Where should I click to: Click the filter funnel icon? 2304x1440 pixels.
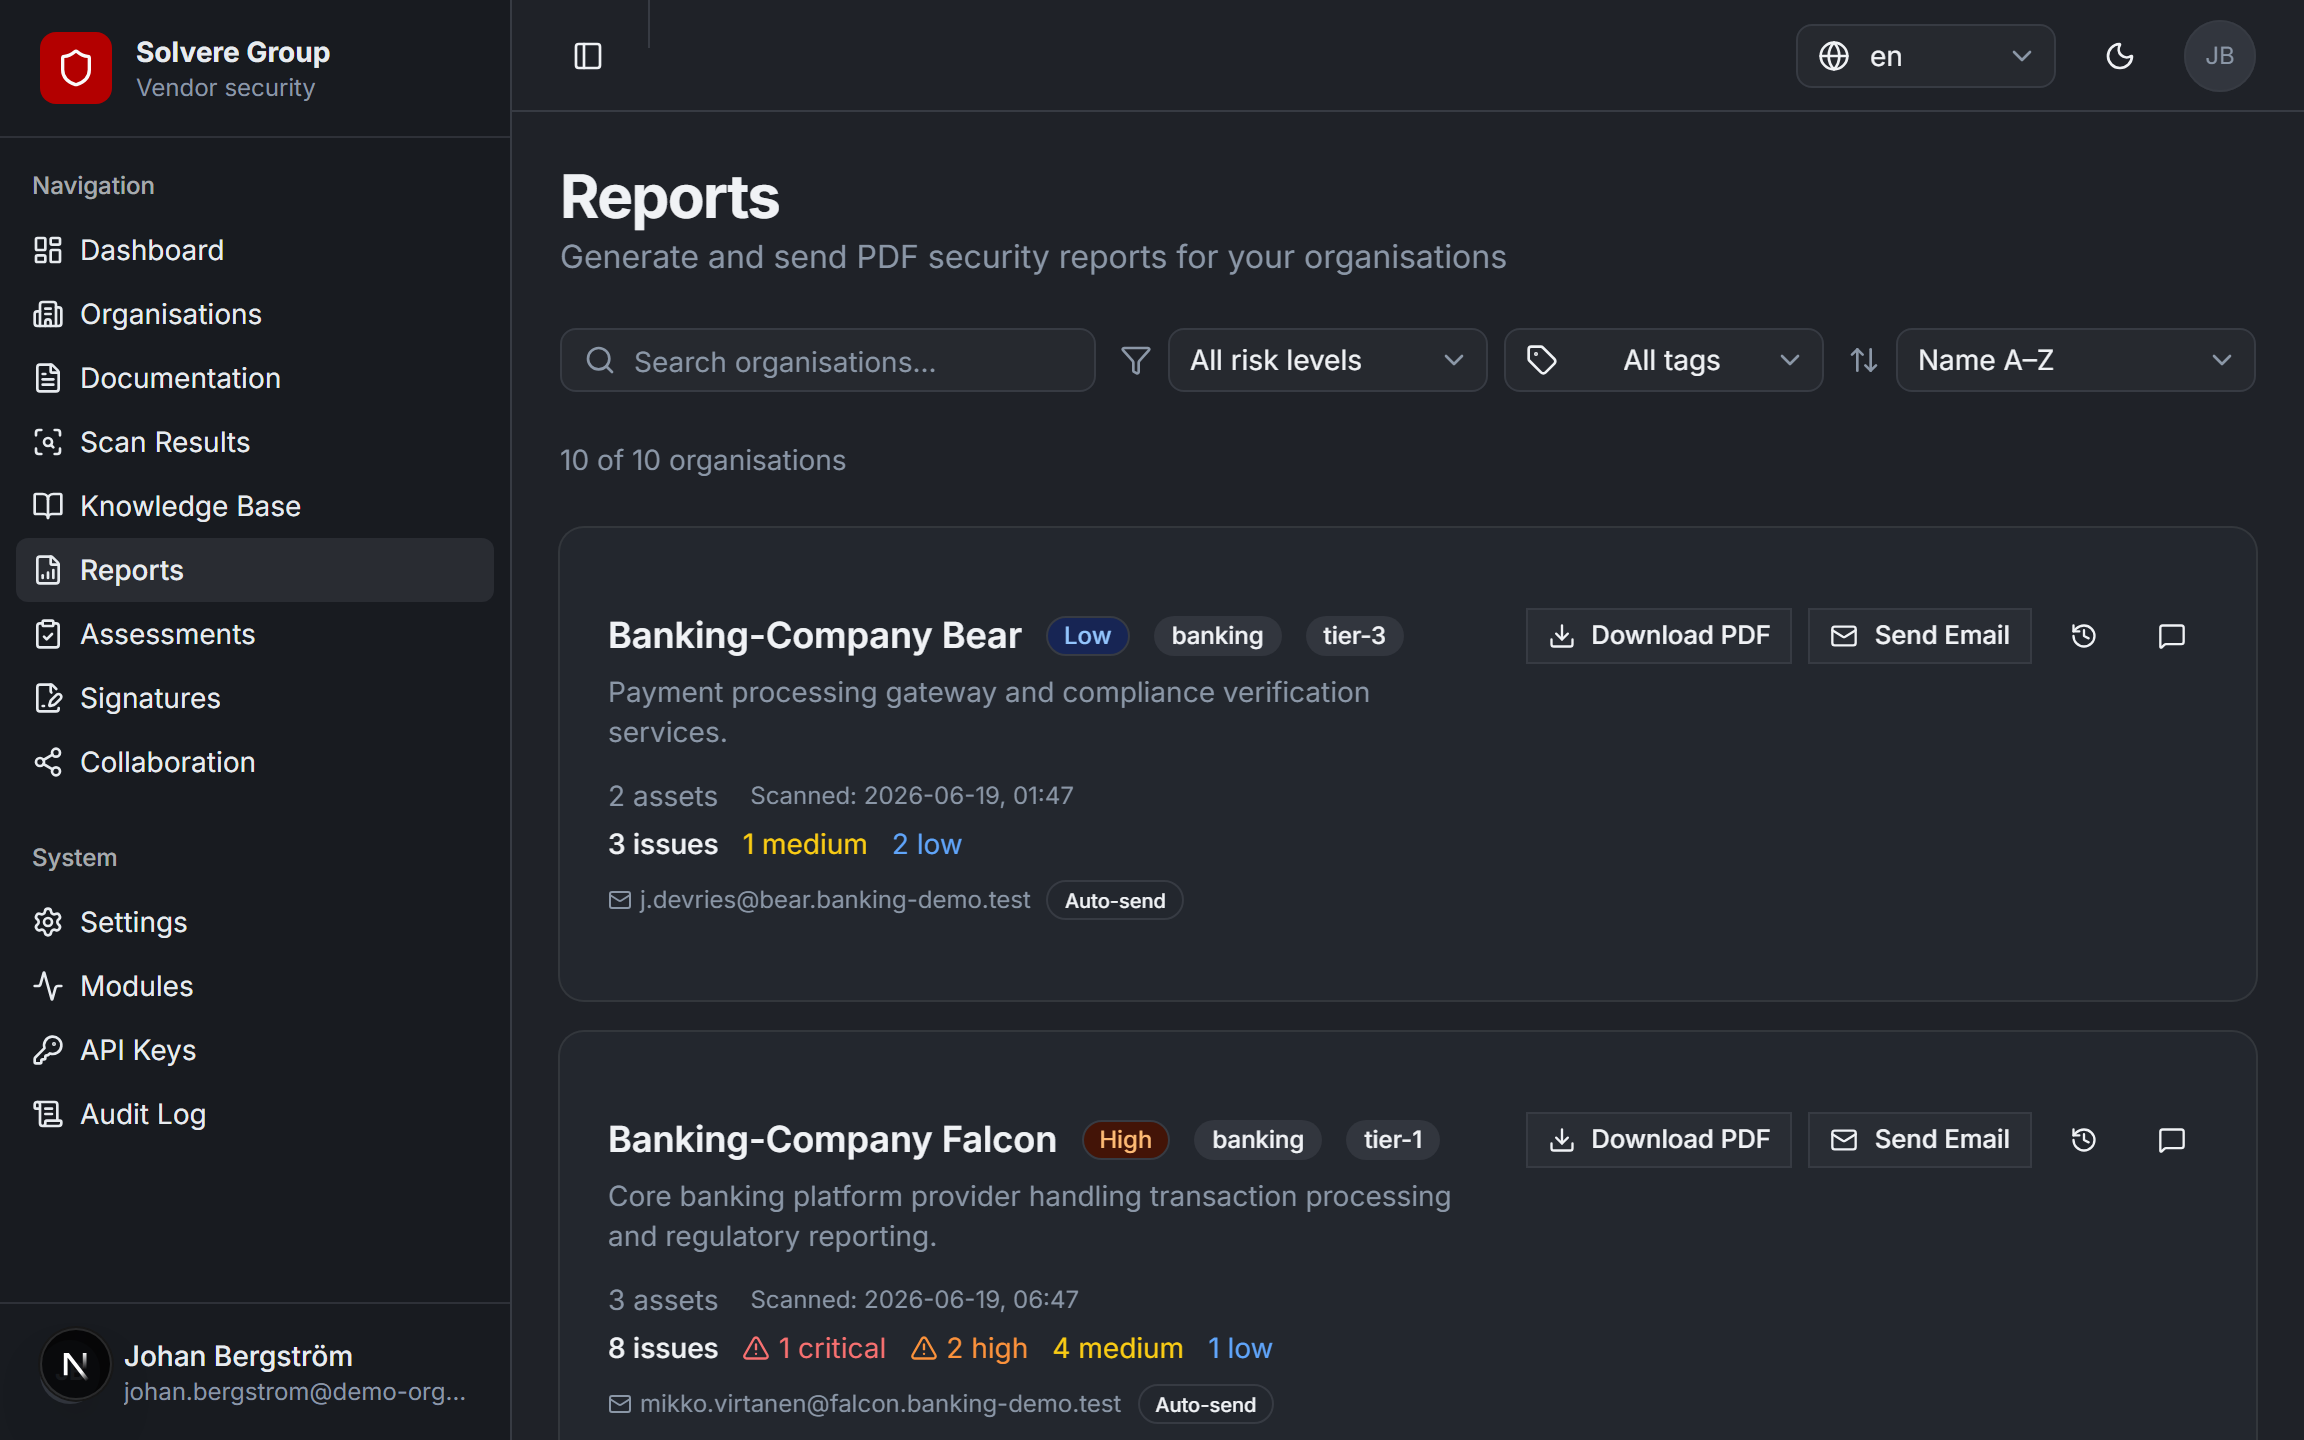click(1136, 360)
